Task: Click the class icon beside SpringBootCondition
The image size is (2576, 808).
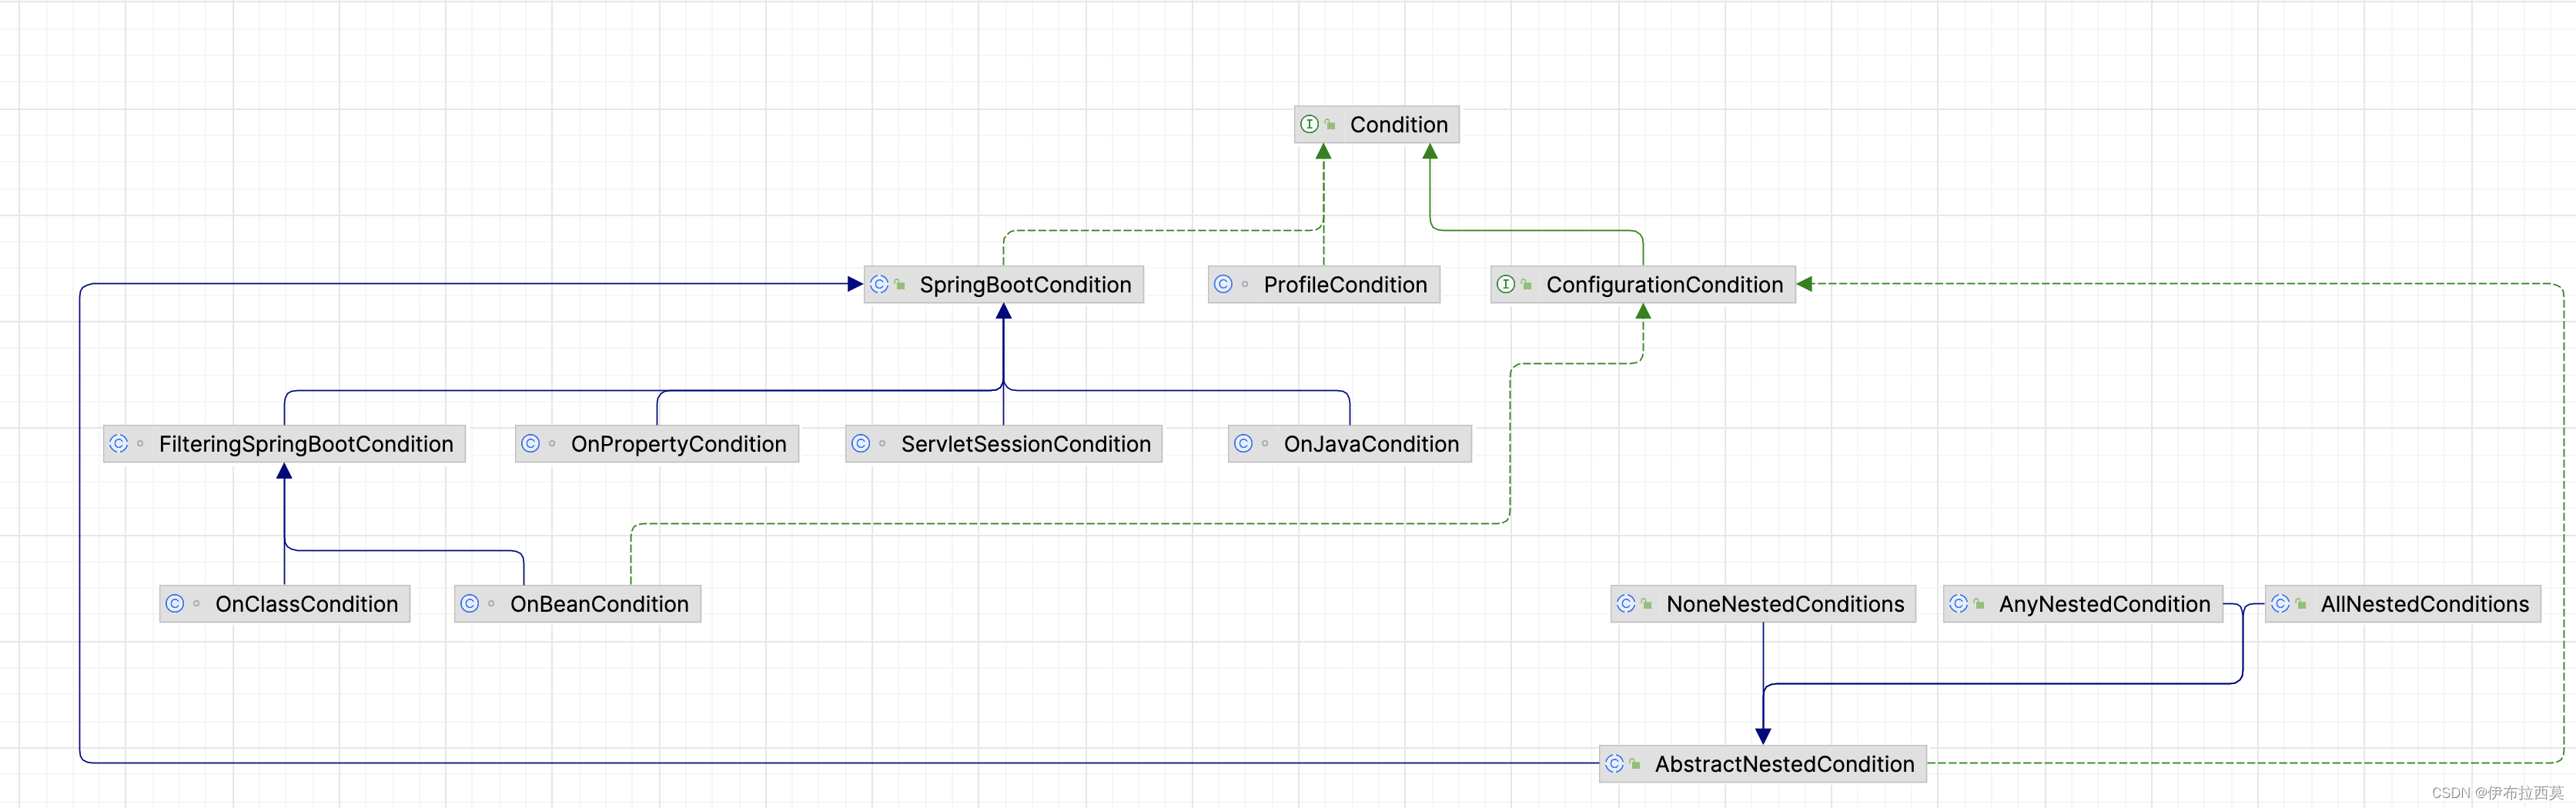Action: click(x=879, y=284)
